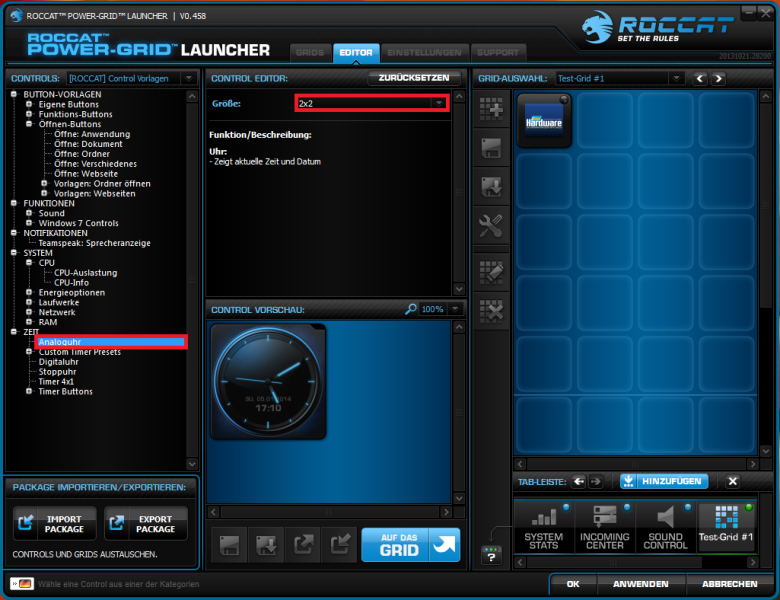Move tab right in Tab-Leiste
Image resolution: width=780 pixels, height=600 pixels.
click(595, 481)
